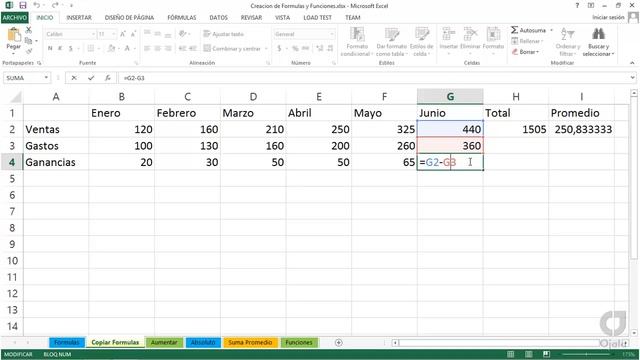Add new sheet with plus icon

coord(338,342)
